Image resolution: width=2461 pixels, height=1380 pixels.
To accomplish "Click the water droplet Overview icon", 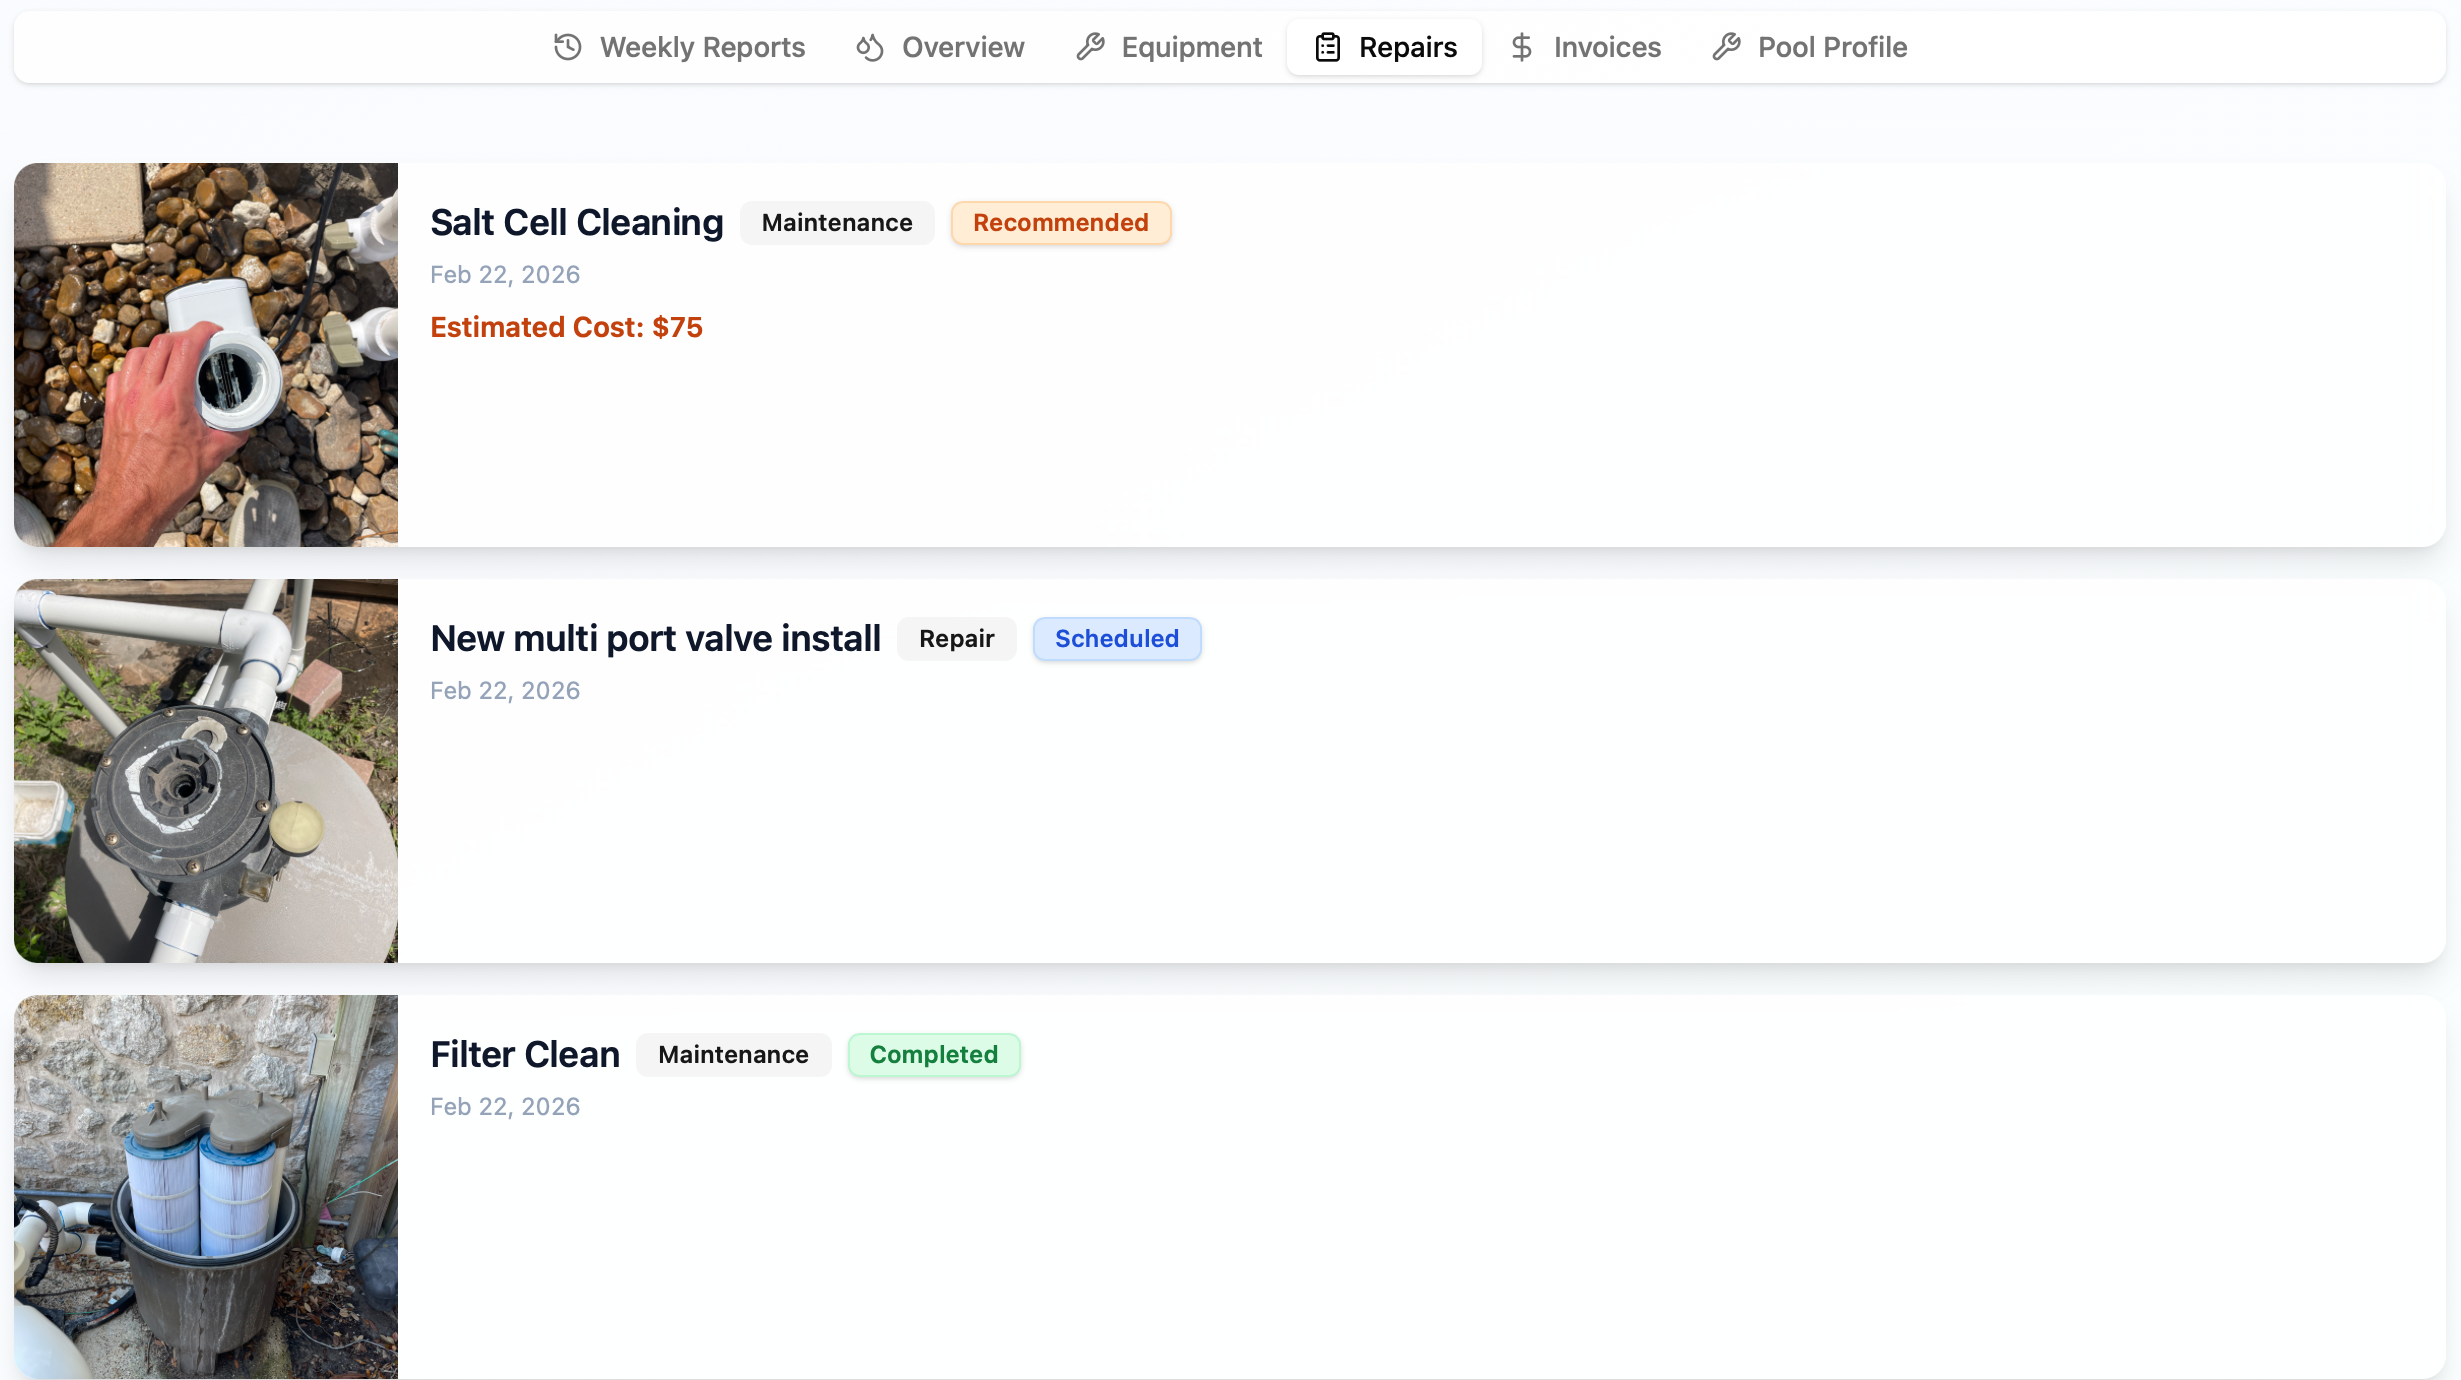I will (x=868, y=46).
